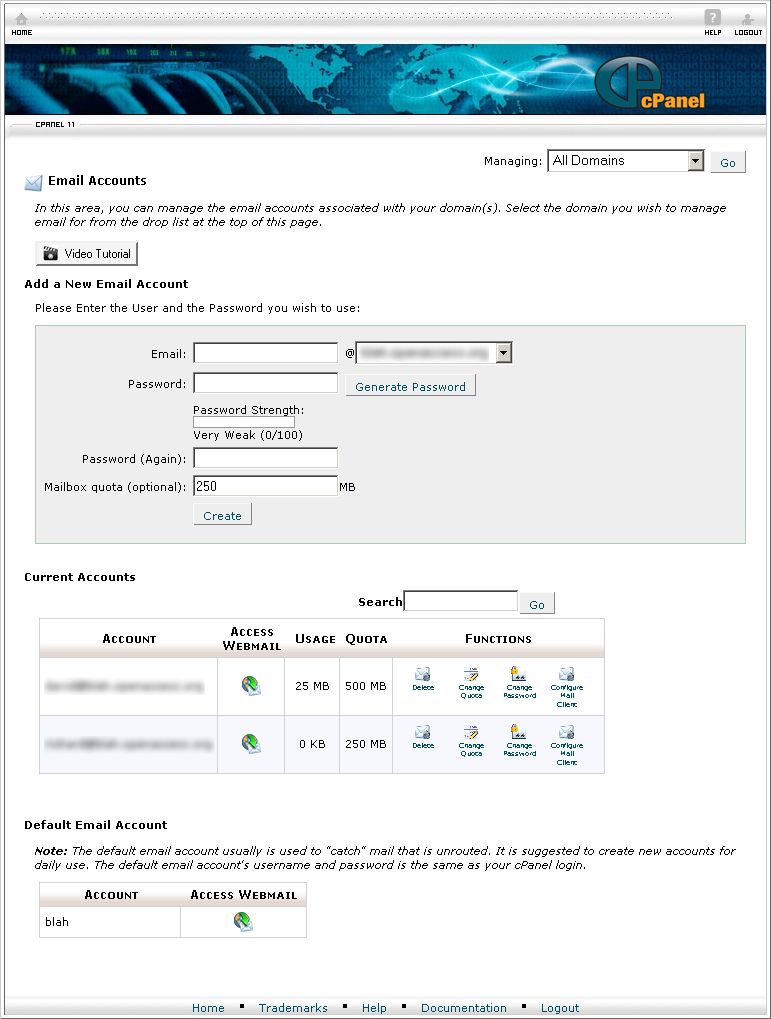Click the cPanel logo in banner
771x1019 pixels.
pyautogui.click(x=649, y=82)
